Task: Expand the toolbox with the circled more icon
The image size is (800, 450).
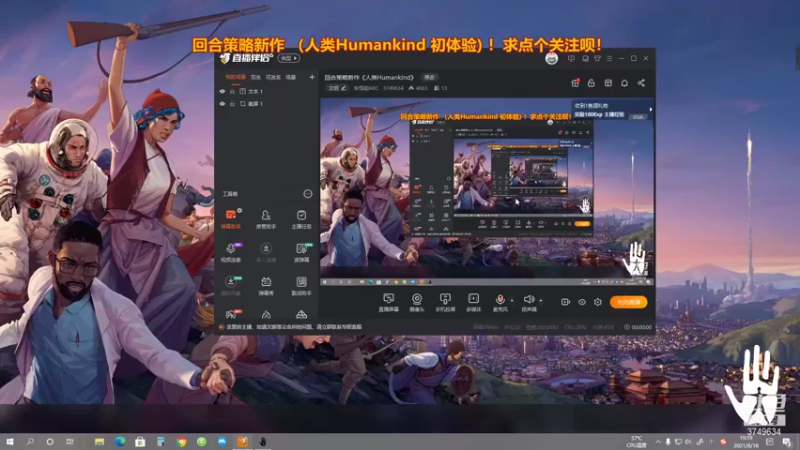Action: pos(308,193)
